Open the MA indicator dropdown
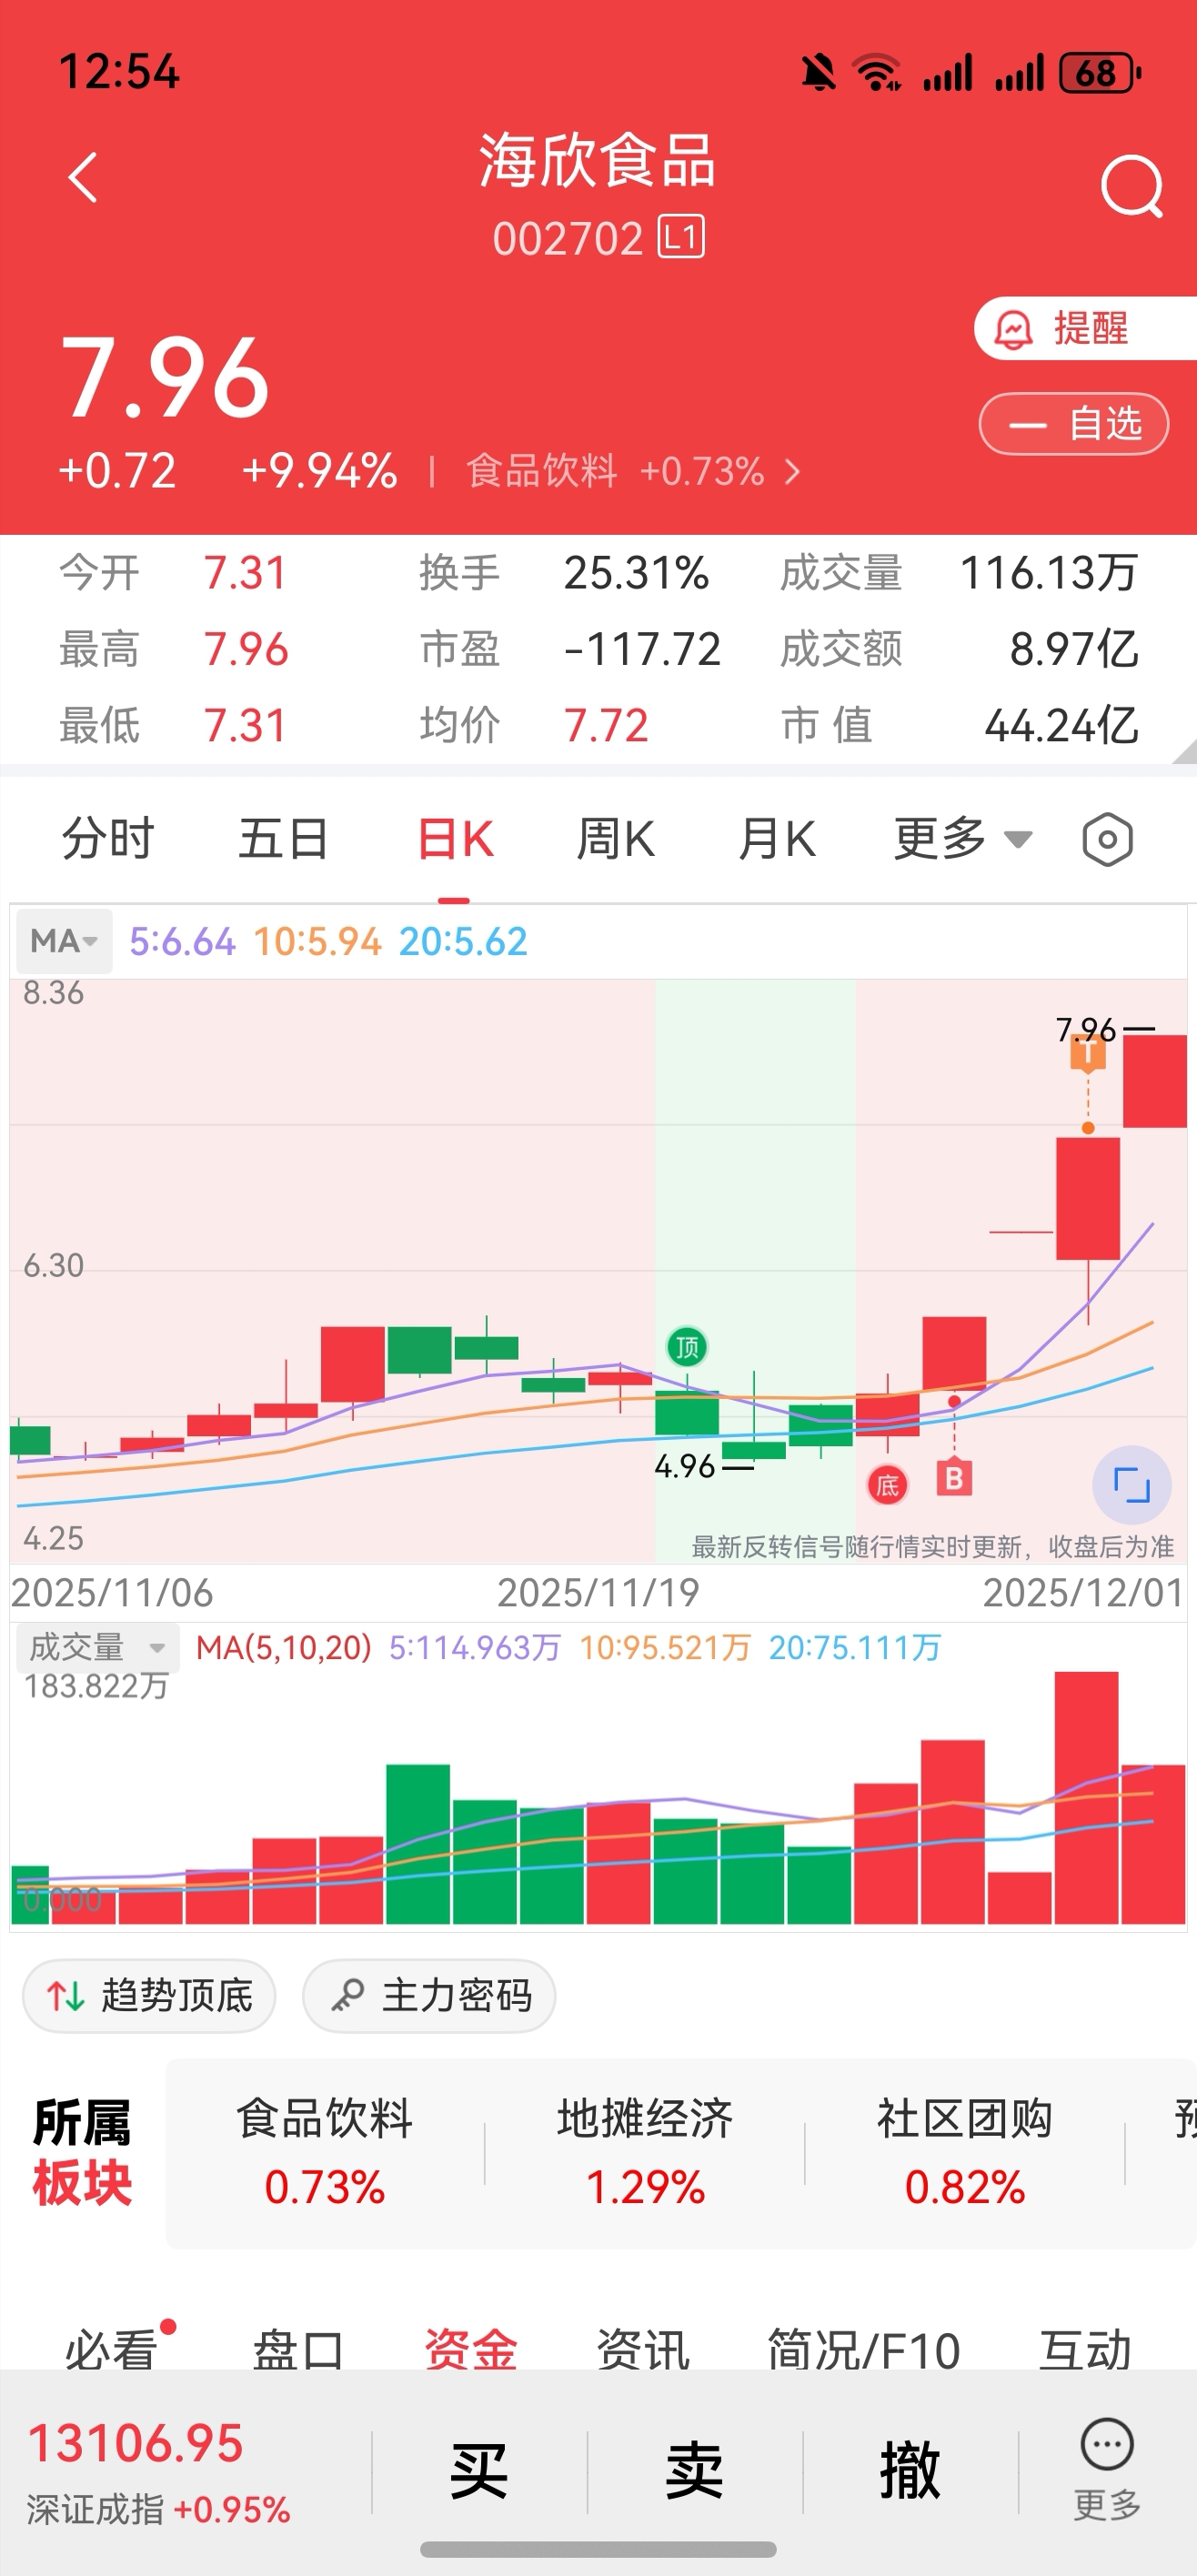 (x=64, y=941)
